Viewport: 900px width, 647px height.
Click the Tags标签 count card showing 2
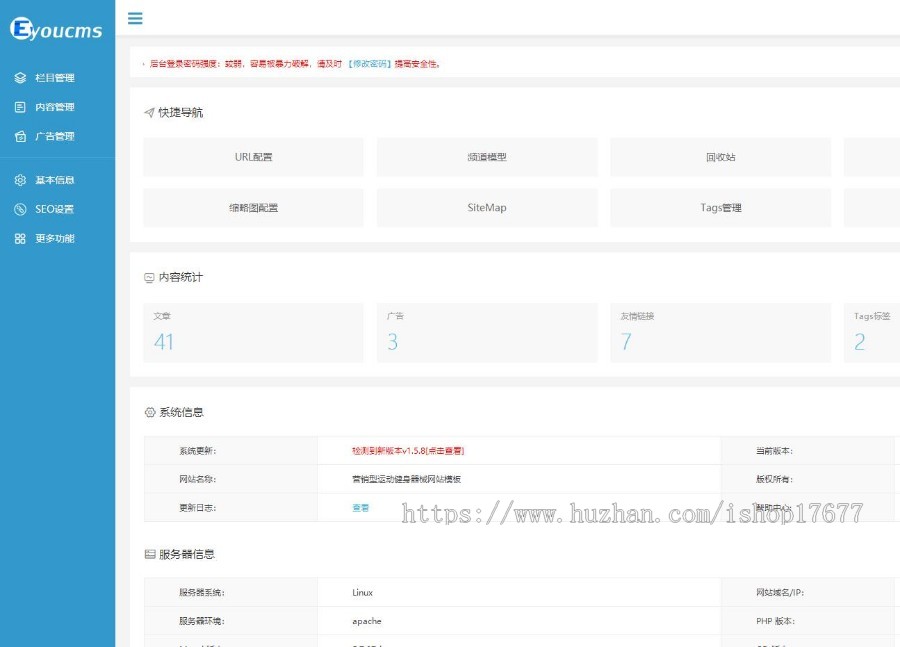872,333
